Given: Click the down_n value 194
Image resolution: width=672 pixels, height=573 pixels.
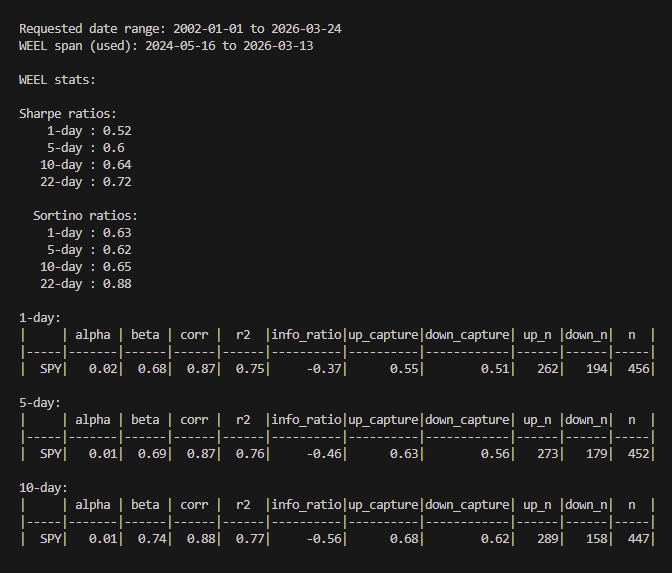Looking at the screenshot, I should click(x=597, y=369).
